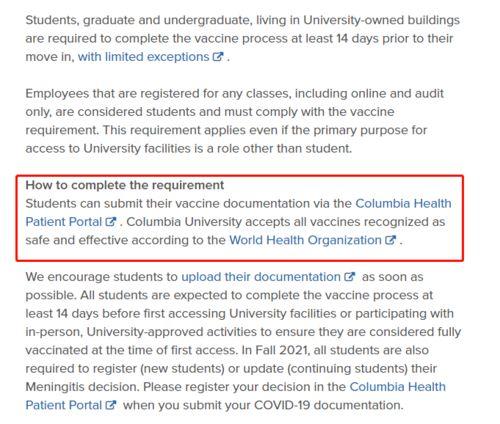The width and height of the screenshot is (500, 424).
Task: Click external link icon after first 'Patient Portal' in red box
Action: 111,222
